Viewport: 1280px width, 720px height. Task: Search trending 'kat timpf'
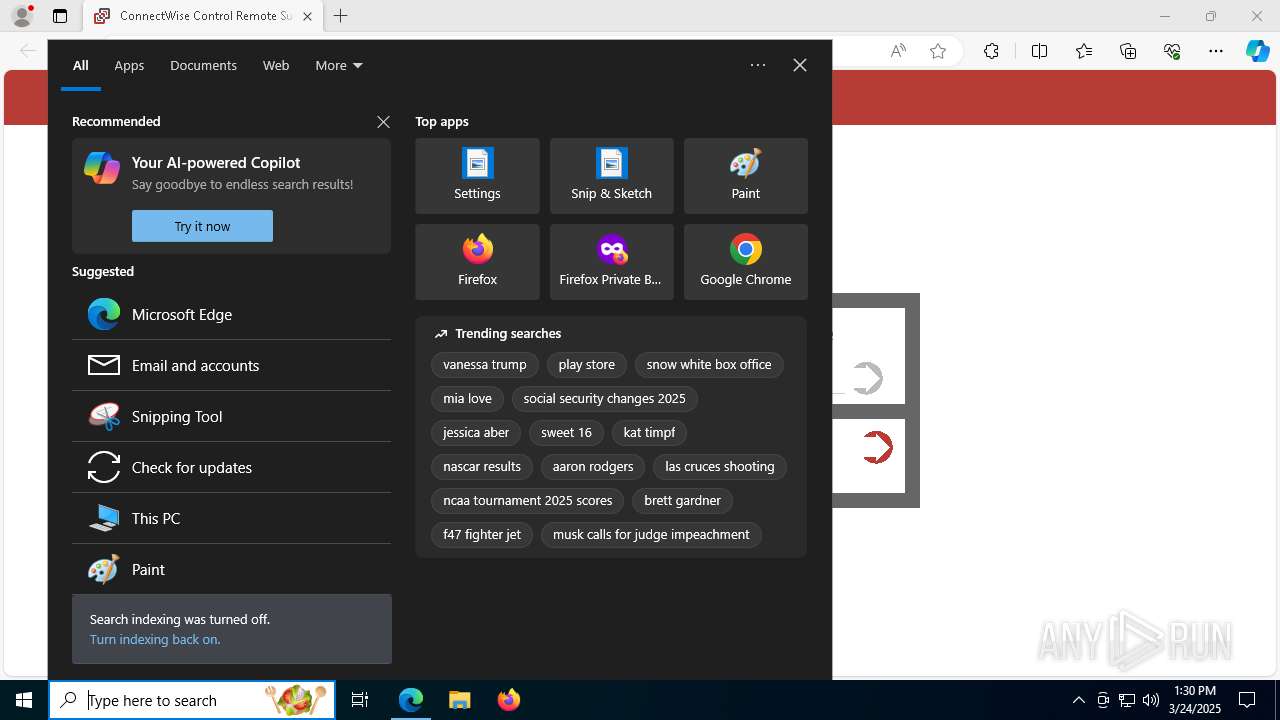click(x=649, y=433)
